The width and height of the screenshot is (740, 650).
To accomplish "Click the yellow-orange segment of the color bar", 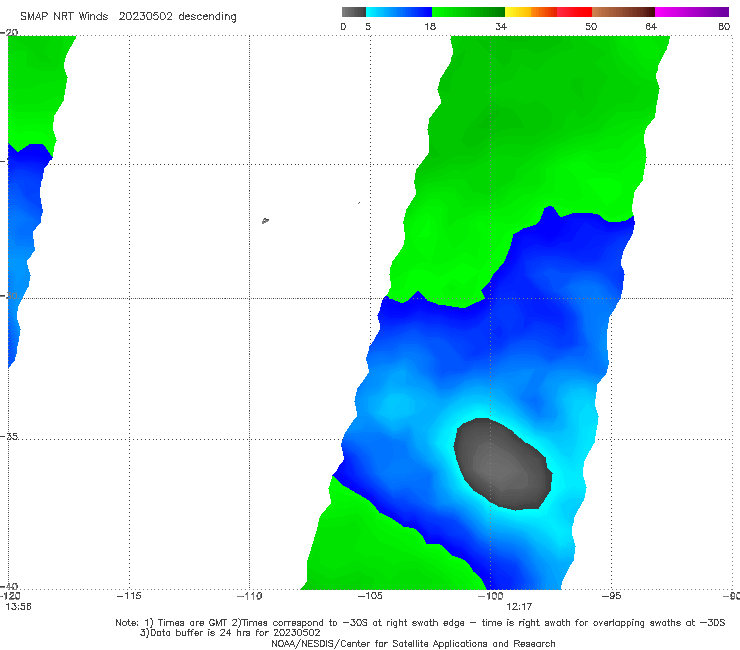I will click(531, 12).
